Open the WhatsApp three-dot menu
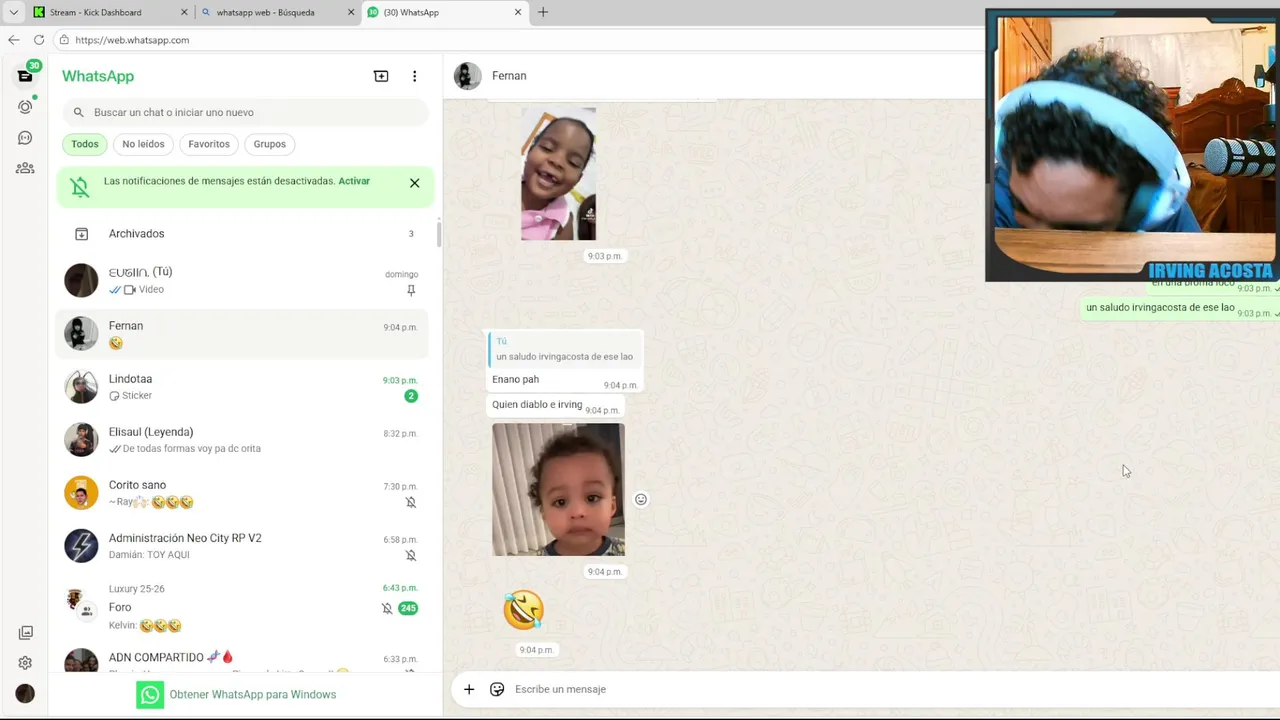This screenshot has height=720, width=1280. (414, 76)
